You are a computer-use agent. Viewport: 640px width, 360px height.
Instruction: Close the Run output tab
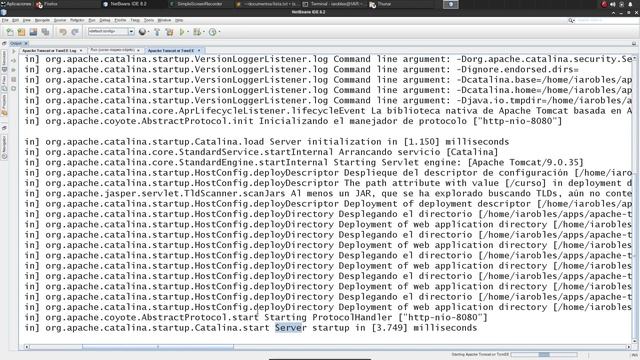click(x=139, y=50)
